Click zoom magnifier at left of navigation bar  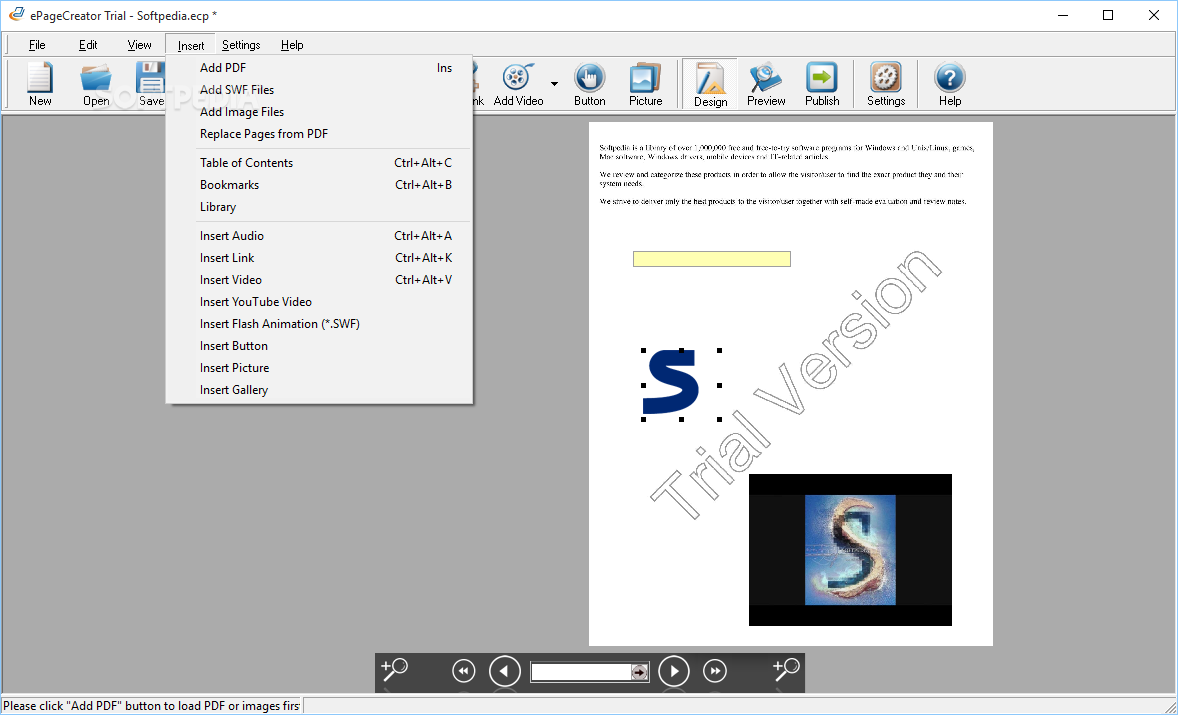394,668
